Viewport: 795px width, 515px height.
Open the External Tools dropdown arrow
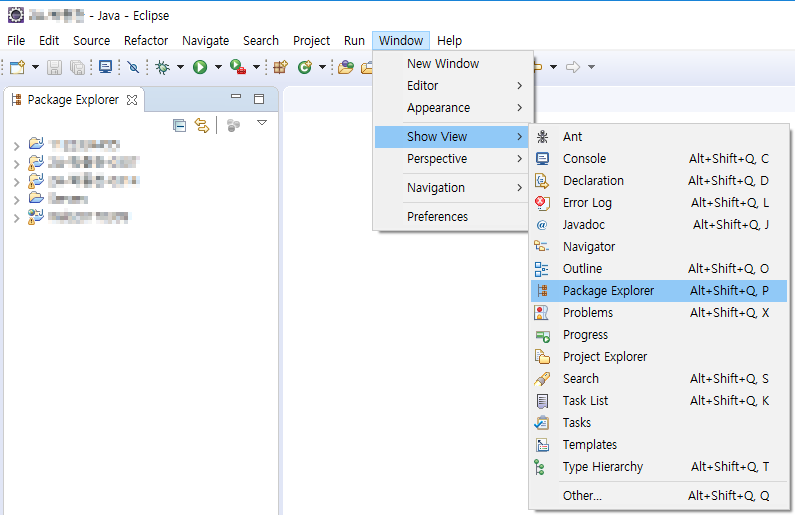pos(256,67)
